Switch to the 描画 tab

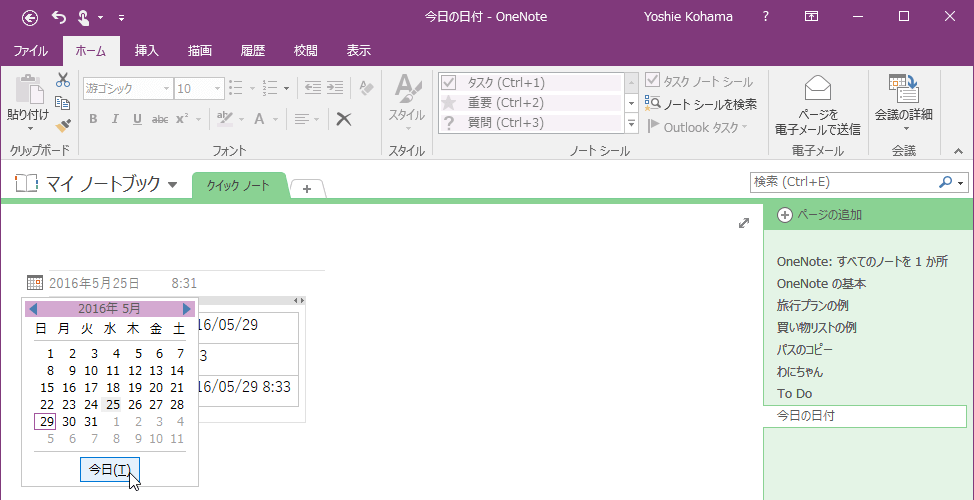click(200, 51)
